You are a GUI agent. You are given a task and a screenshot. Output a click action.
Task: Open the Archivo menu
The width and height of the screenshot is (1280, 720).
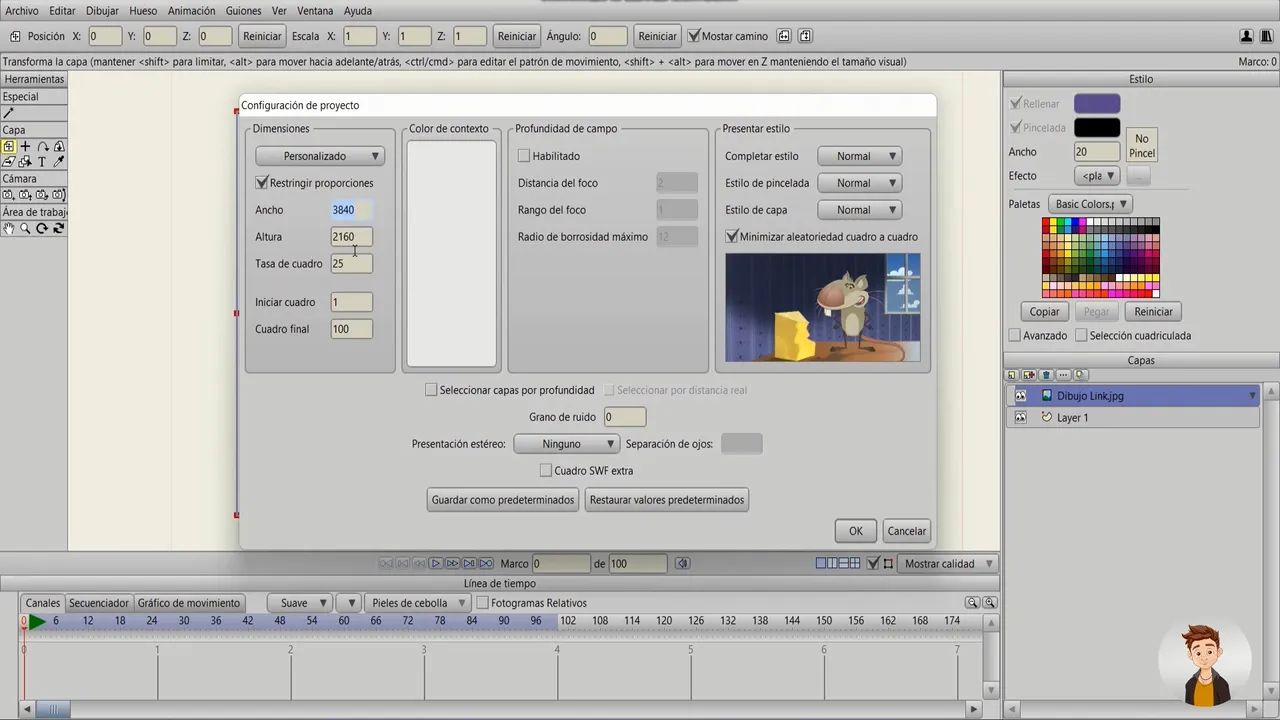pos(22,11)
